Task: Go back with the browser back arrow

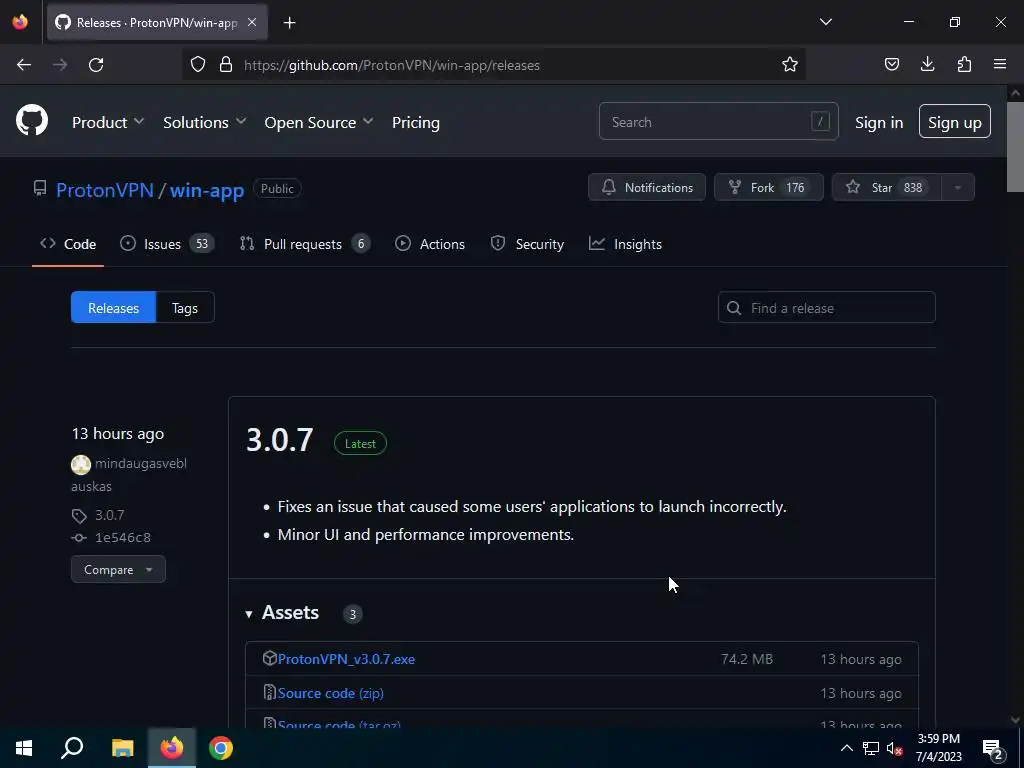Action: pos(24,65)
